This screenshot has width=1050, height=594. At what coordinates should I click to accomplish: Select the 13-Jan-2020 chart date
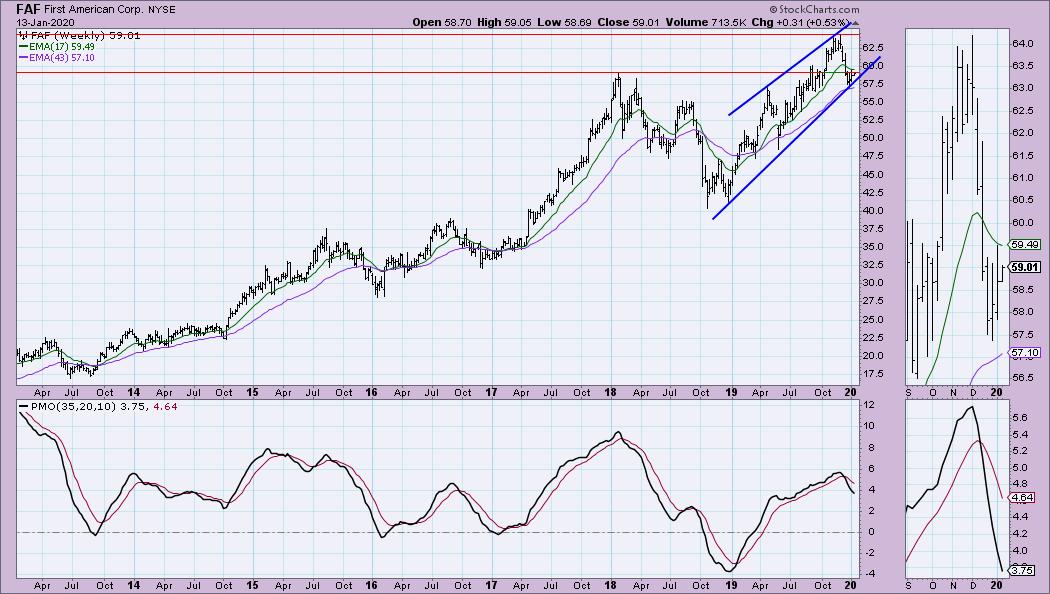(46, 23)
